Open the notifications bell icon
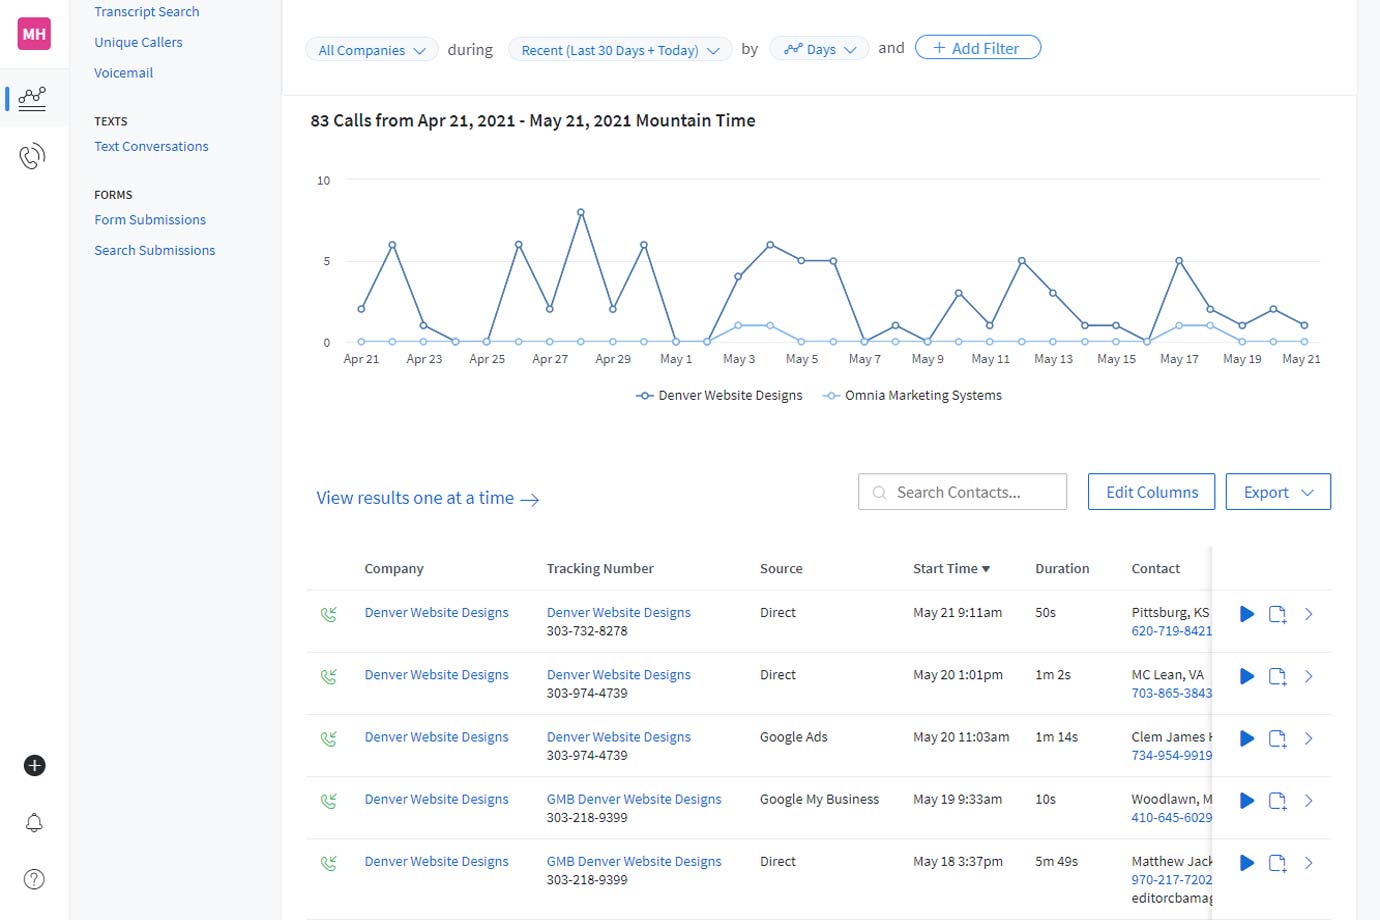1380x920 pixels. [34, 823]
